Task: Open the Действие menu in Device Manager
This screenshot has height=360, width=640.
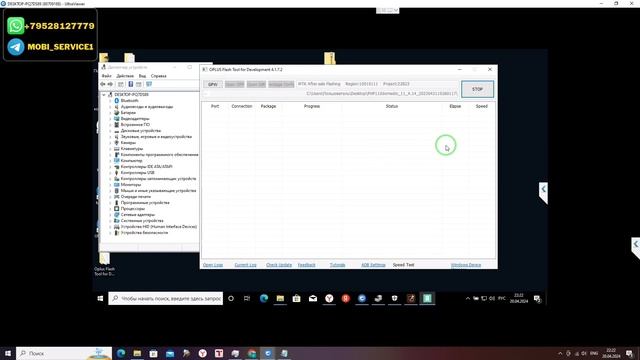Action: point(125,76)
